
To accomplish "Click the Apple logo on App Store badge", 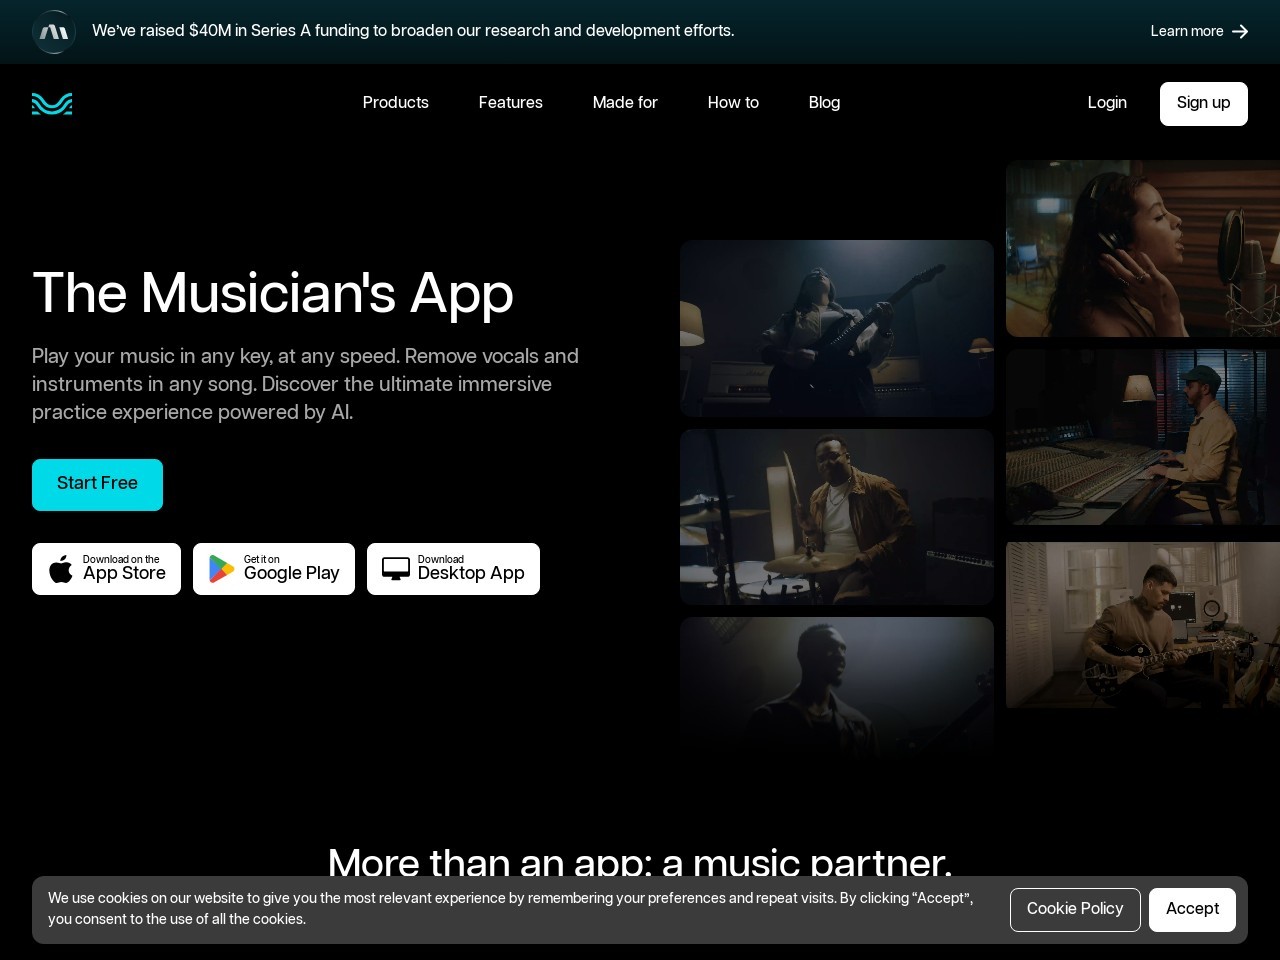I will pos(61,569).
